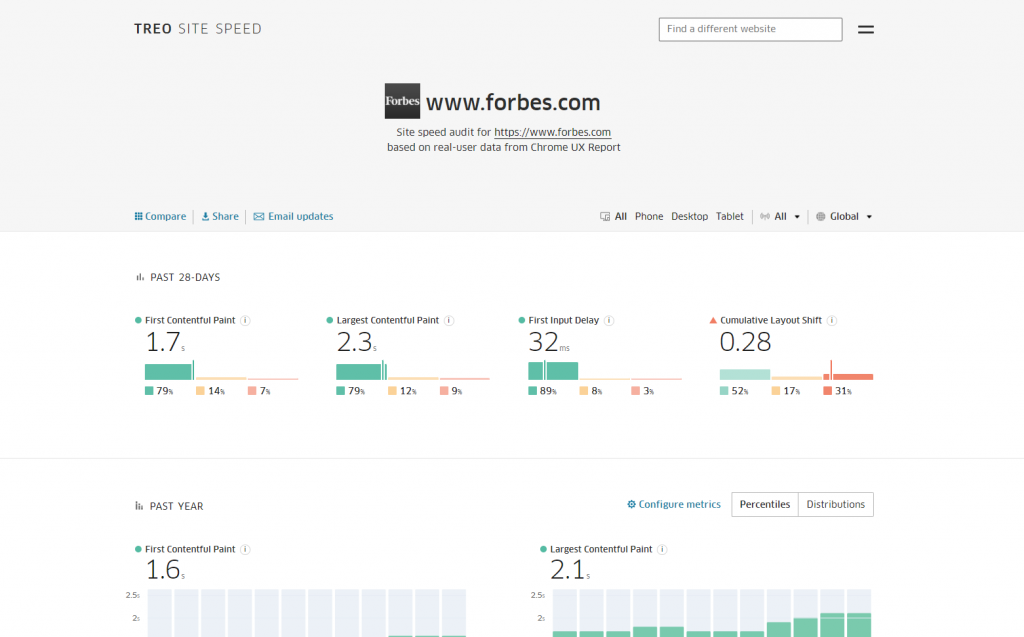Open info icon for First Input Delay
The image size is (1024, 637).
coord(609,320)
